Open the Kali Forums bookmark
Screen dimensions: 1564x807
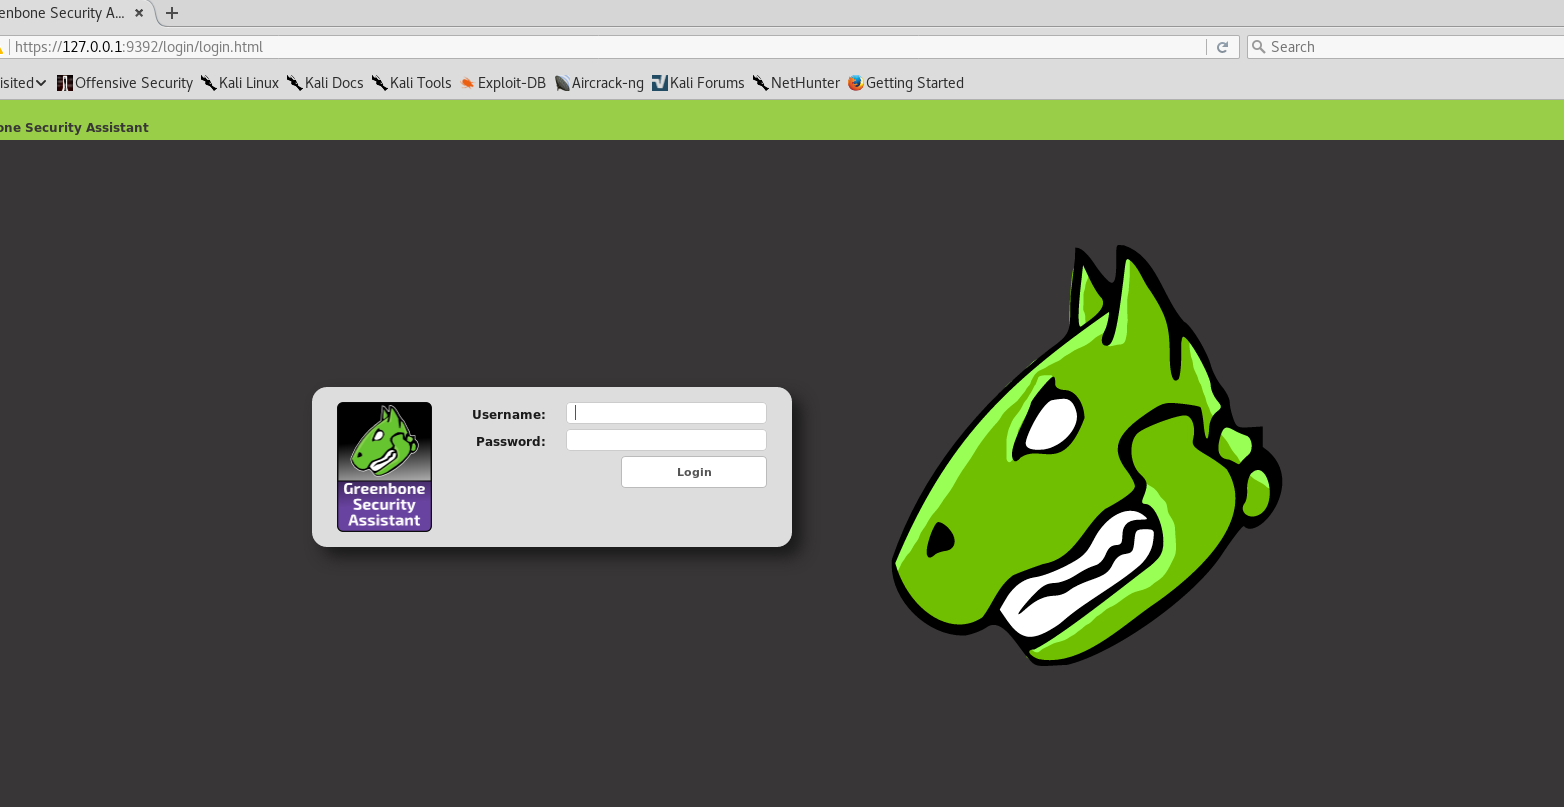click(x=698, y=83)
